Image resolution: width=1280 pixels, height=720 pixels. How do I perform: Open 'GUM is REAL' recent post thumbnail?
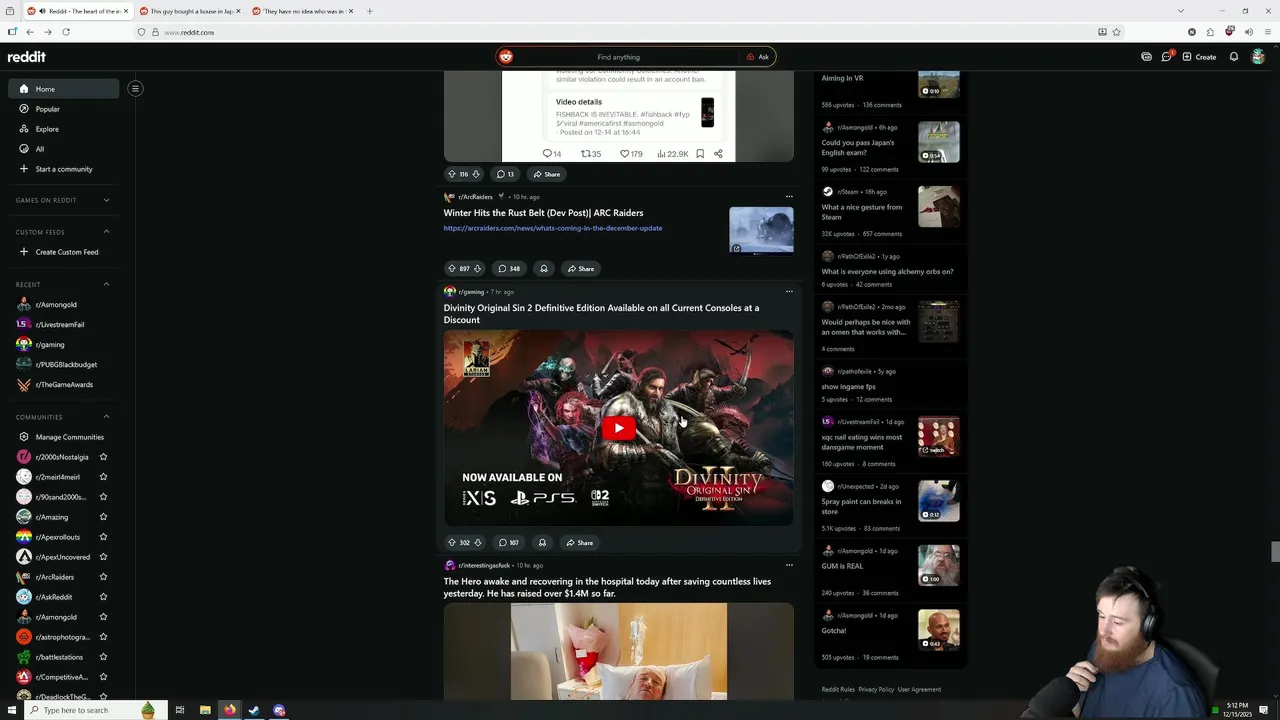939,566
